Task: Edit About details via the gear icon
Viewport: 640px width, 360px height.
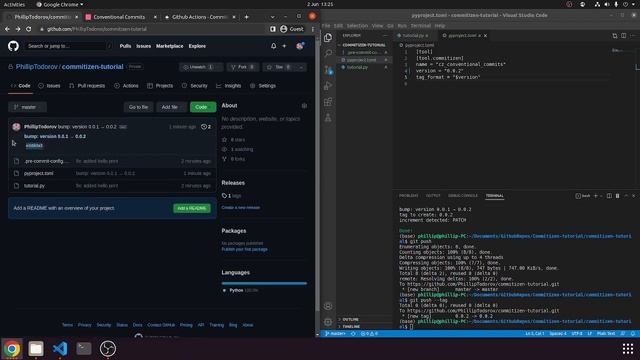Action: tap(304, 106)
